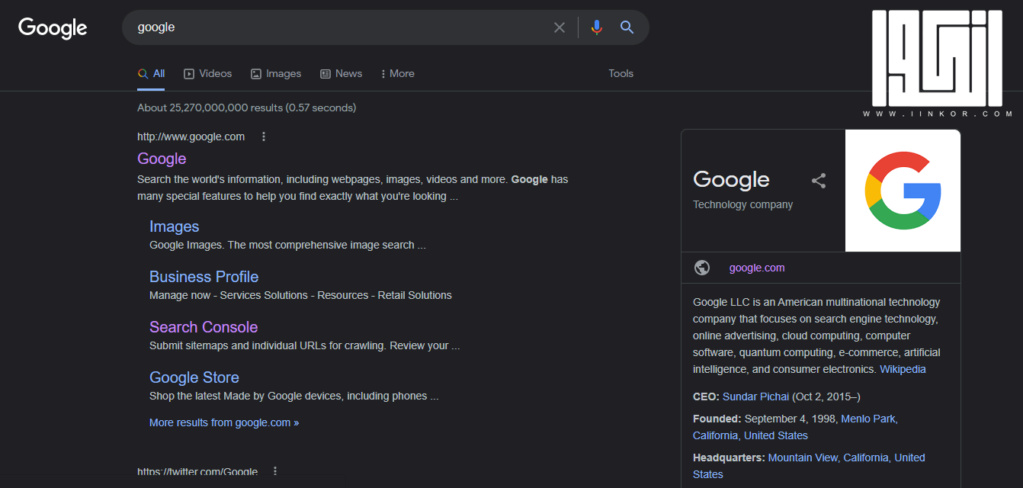The width and height of the screenshot is (1023, 488).
Task: Switch to the Videos tab
Action: tap(207, 74)
